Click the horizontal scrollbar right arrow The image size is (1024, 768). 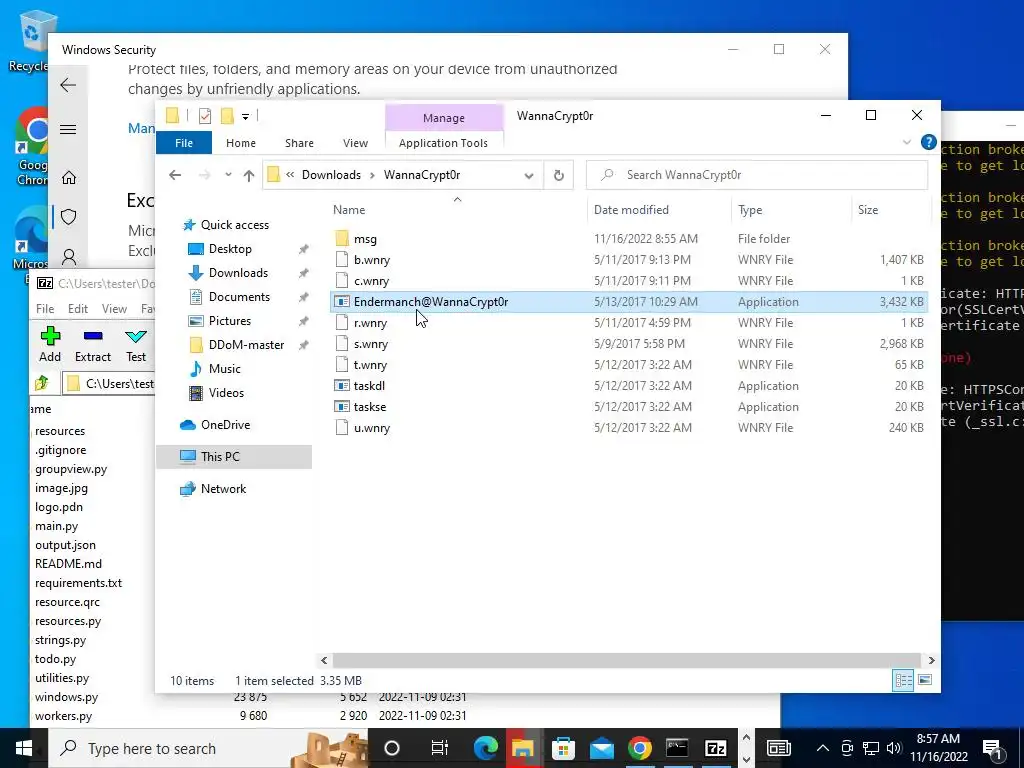[x=931, y=660]
